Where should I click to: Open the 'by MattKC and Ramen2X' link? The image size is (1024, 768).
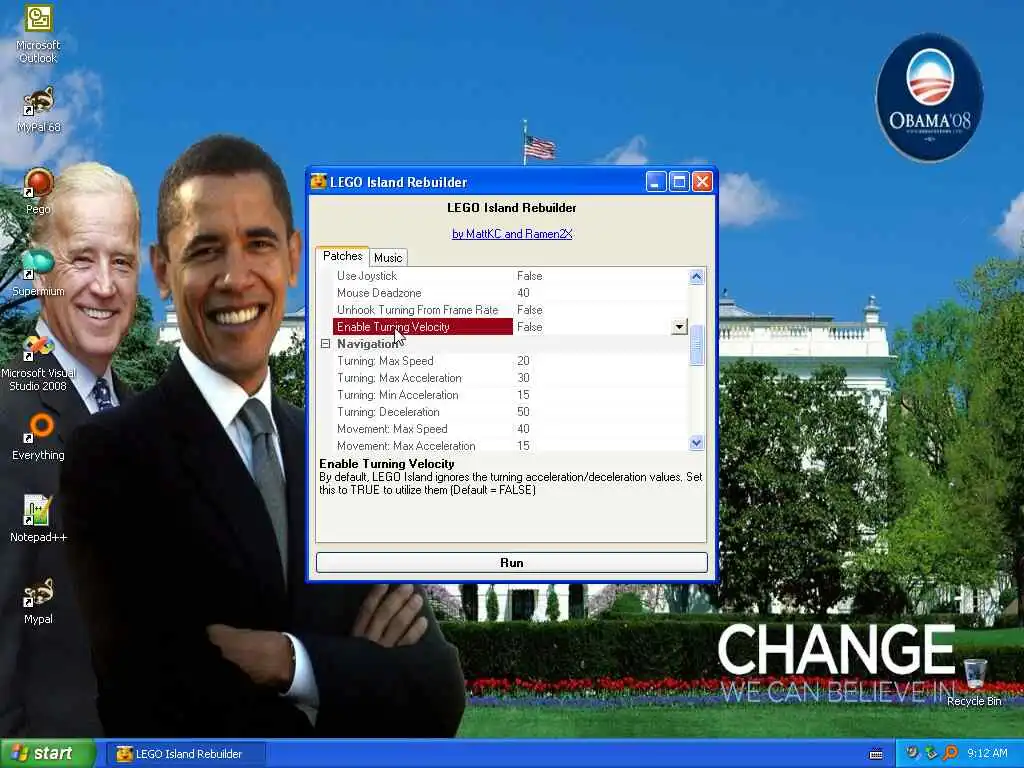(512, 234)
